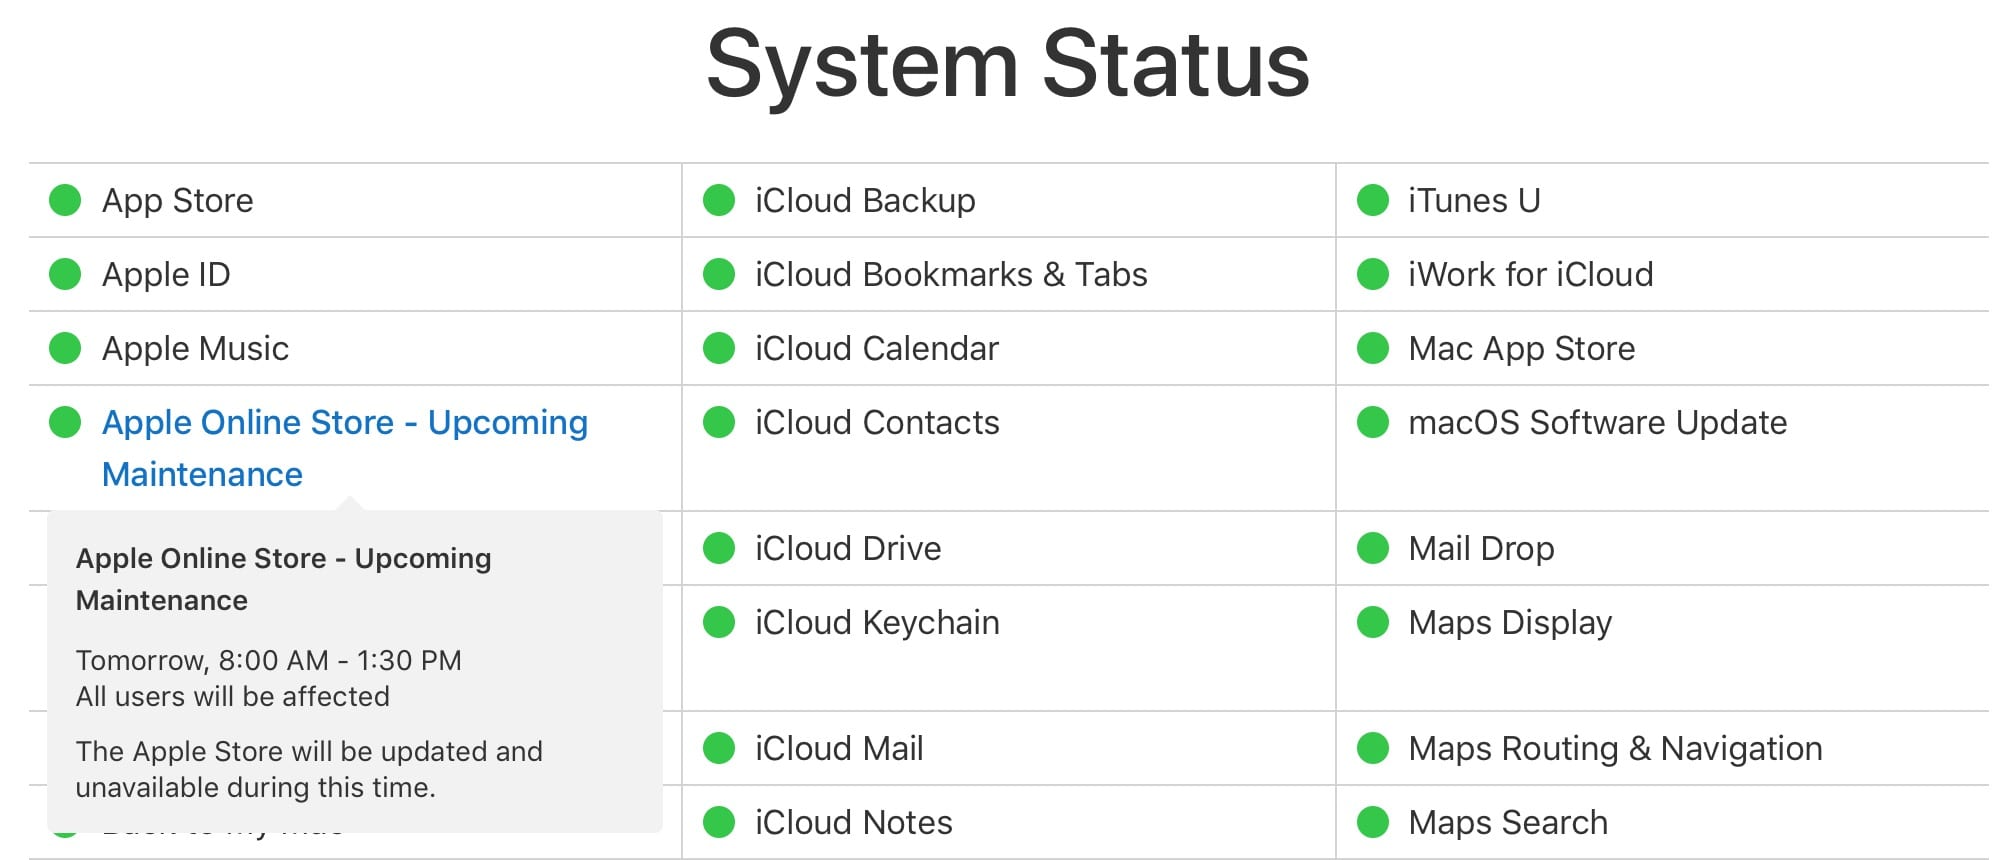This screenshot has height=860, width=2010.
Task: Click the green status dot beside Maps Search
Action: click(x=1373, y=822)
